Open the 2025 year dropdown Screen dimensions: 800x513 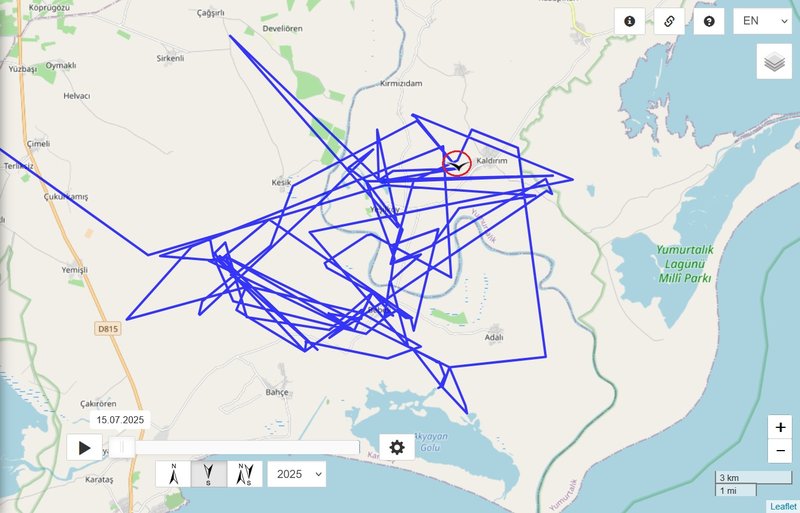point(296,474)
